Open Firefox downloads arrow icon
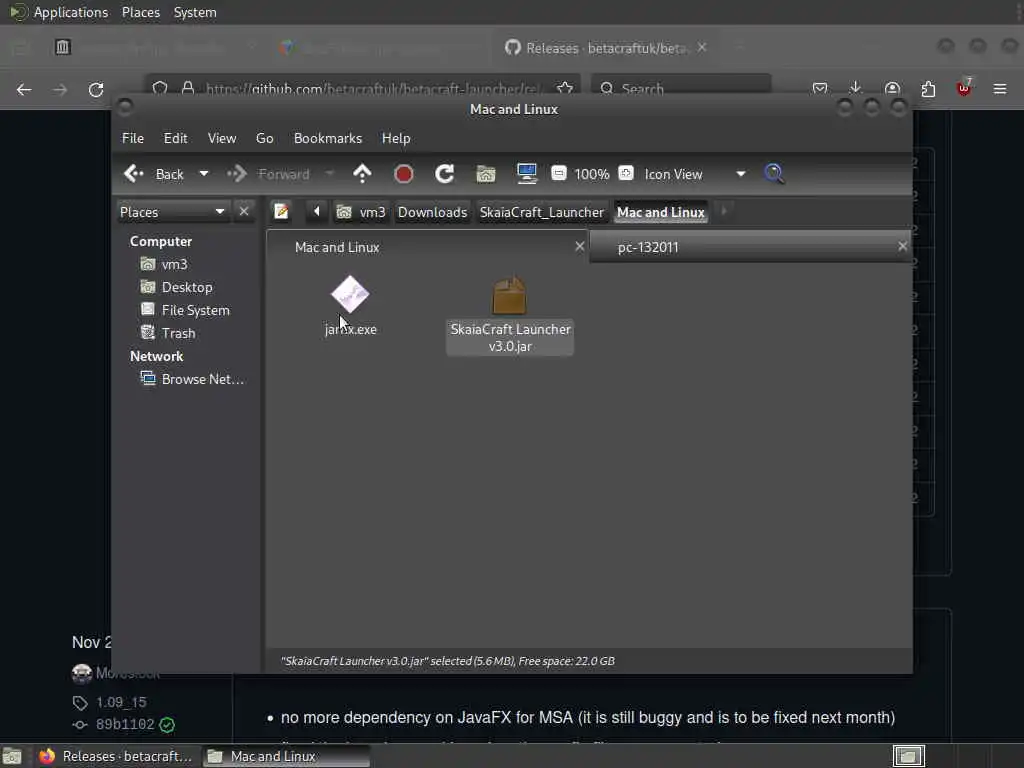This screenshot has width=1024, height=768. 855,88
